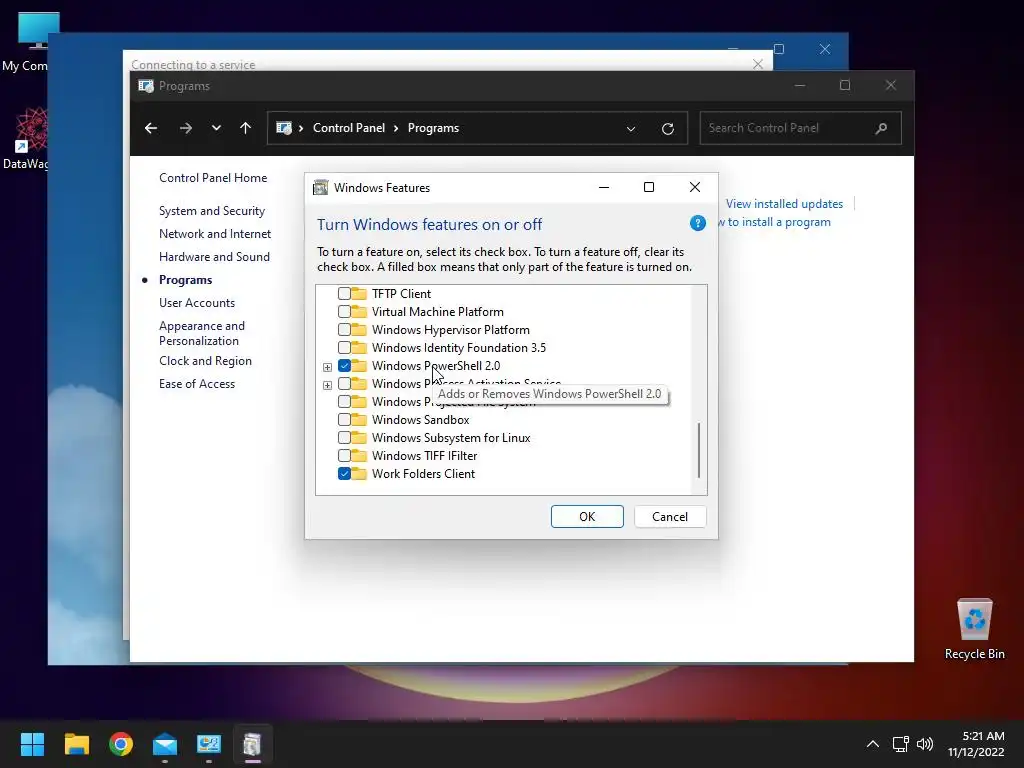Enable Windows Hypervisor Platform checkbox
The image size is (1024, 768).
pyautogui.click(x=344, y=330)
